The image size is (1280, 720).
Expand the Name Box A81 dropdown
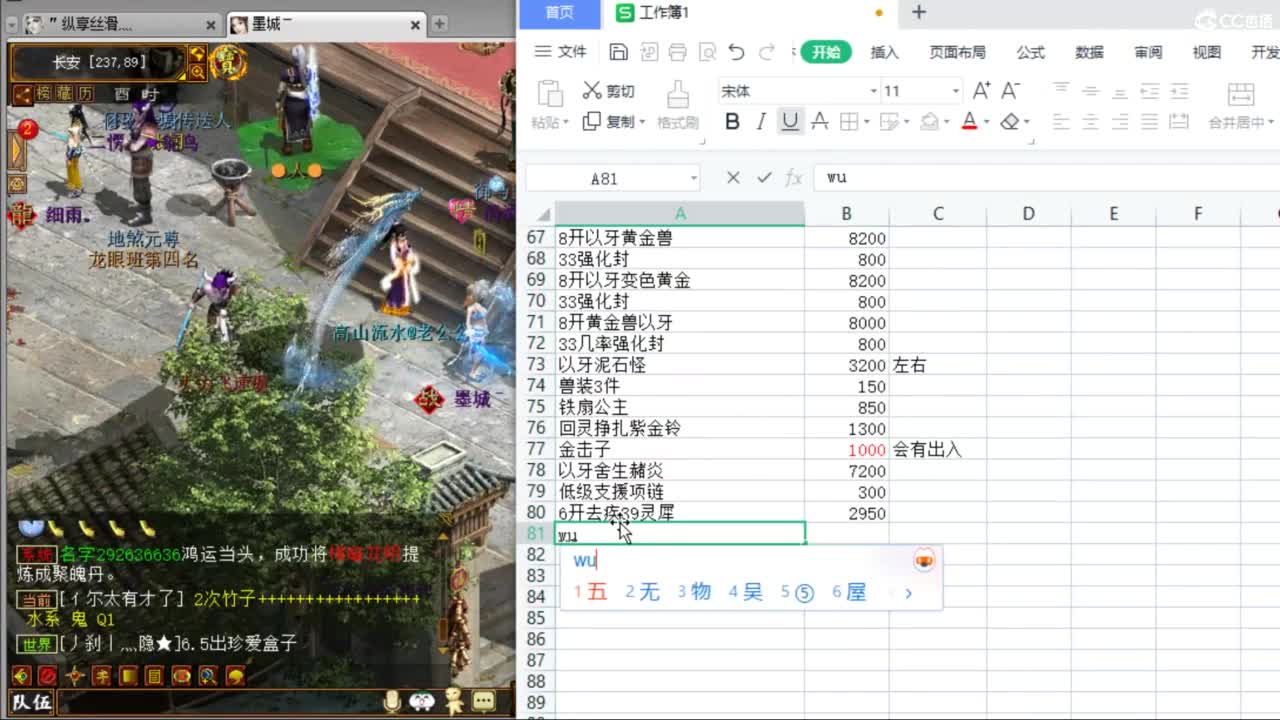(693, 178)
